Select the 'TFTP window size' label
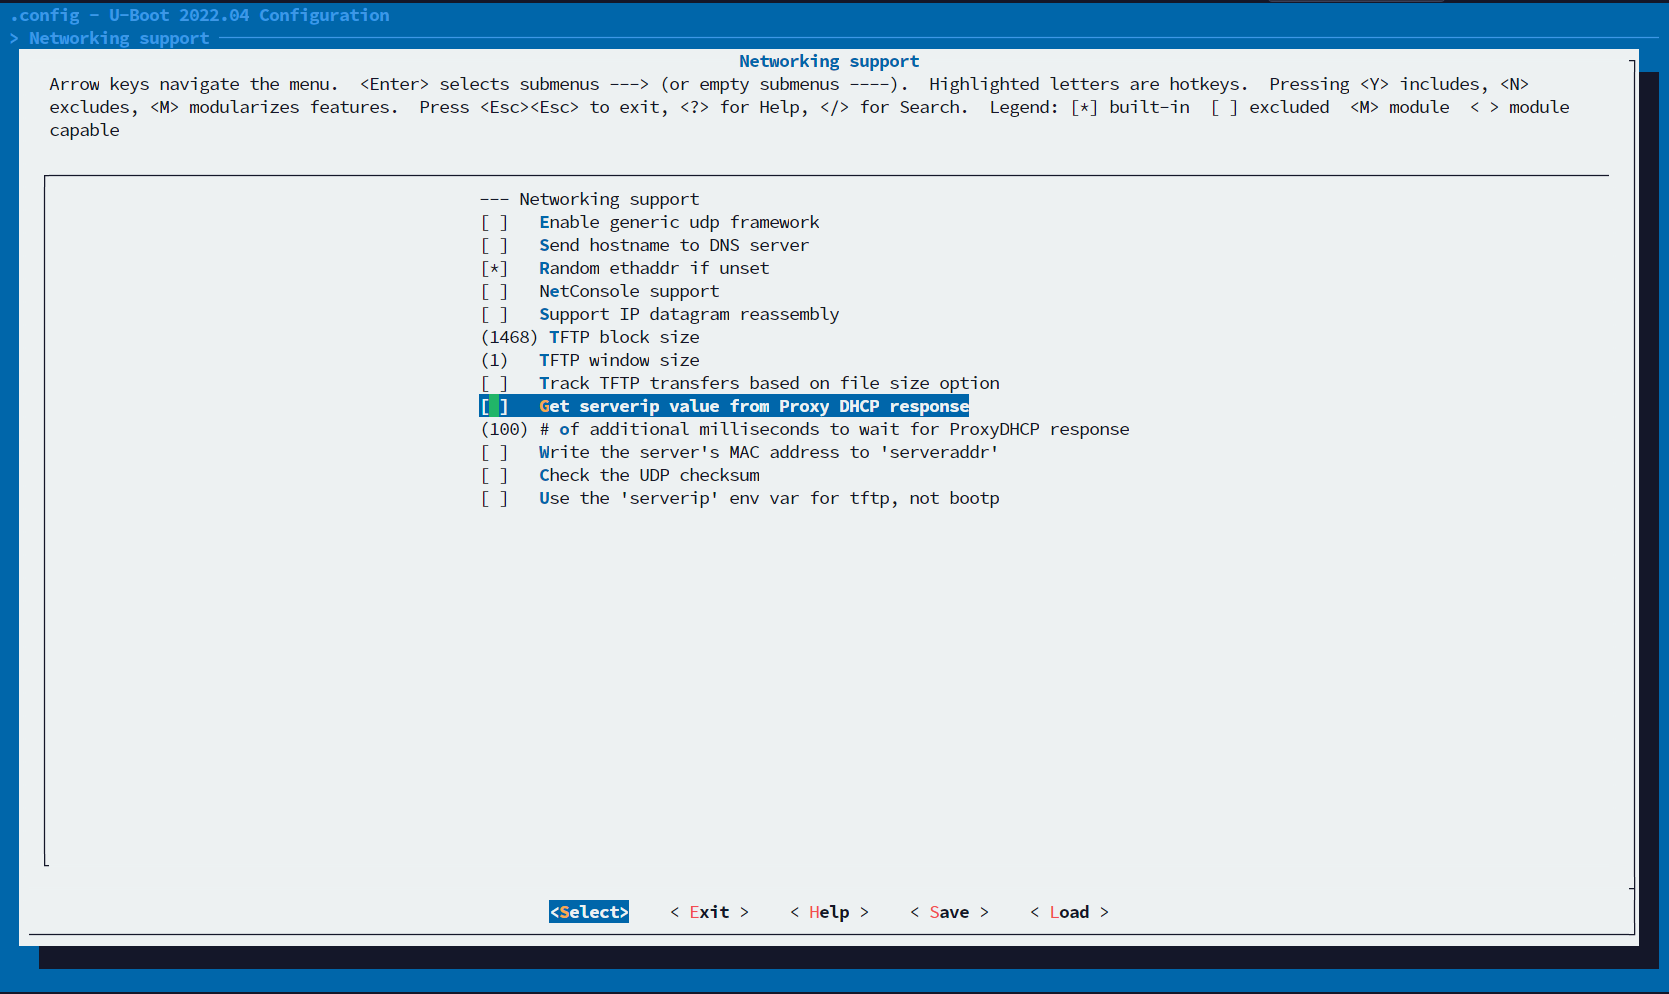Image resolution: width=1669 pixels, height=994 pixels. click(619, 360)
